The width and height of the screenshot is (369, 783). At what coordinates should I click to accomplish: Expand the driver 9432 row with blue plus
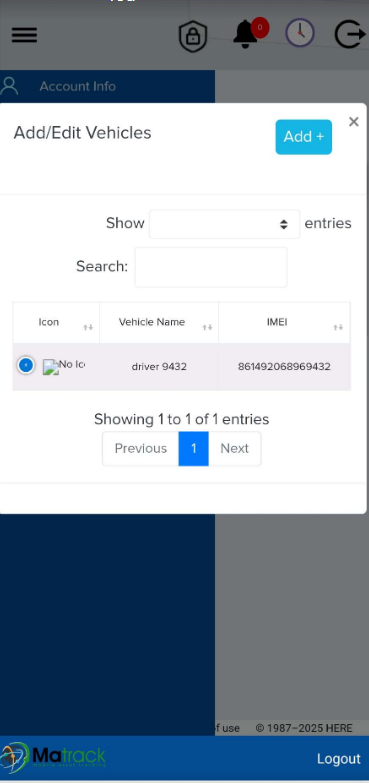(x=26, y=365)
